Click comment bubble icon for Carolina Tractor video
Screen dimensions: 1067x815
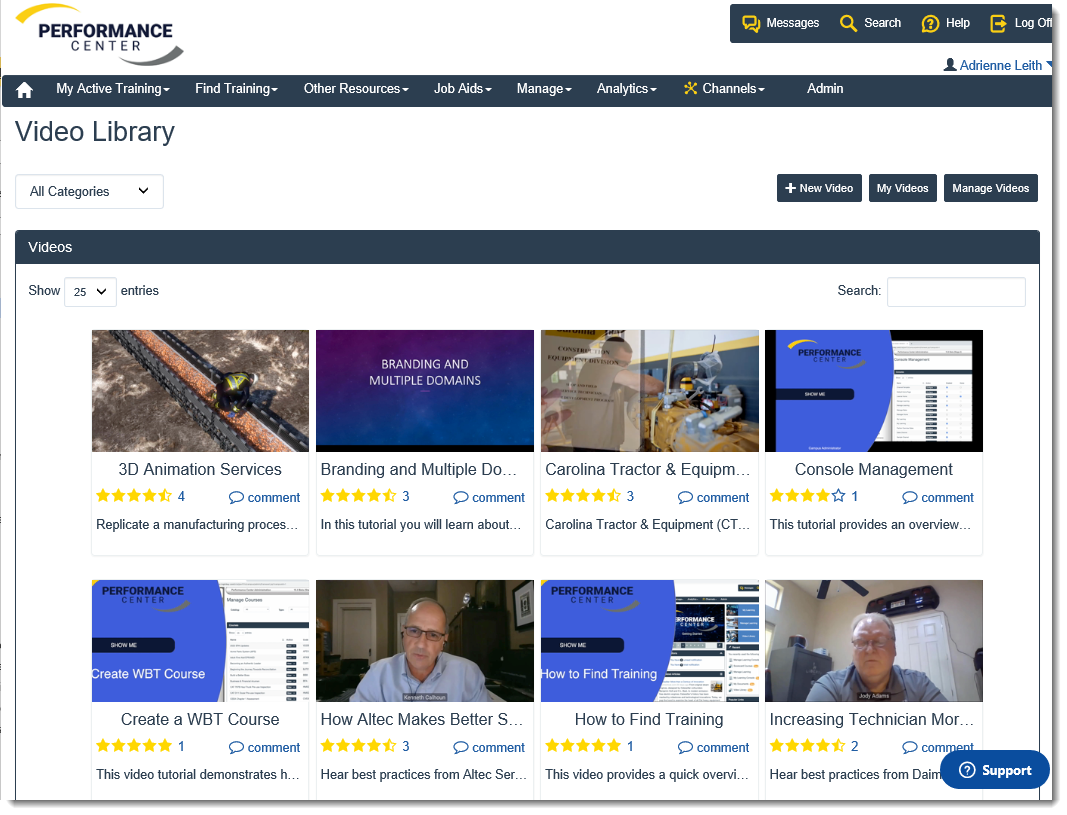tap(685, 497)
